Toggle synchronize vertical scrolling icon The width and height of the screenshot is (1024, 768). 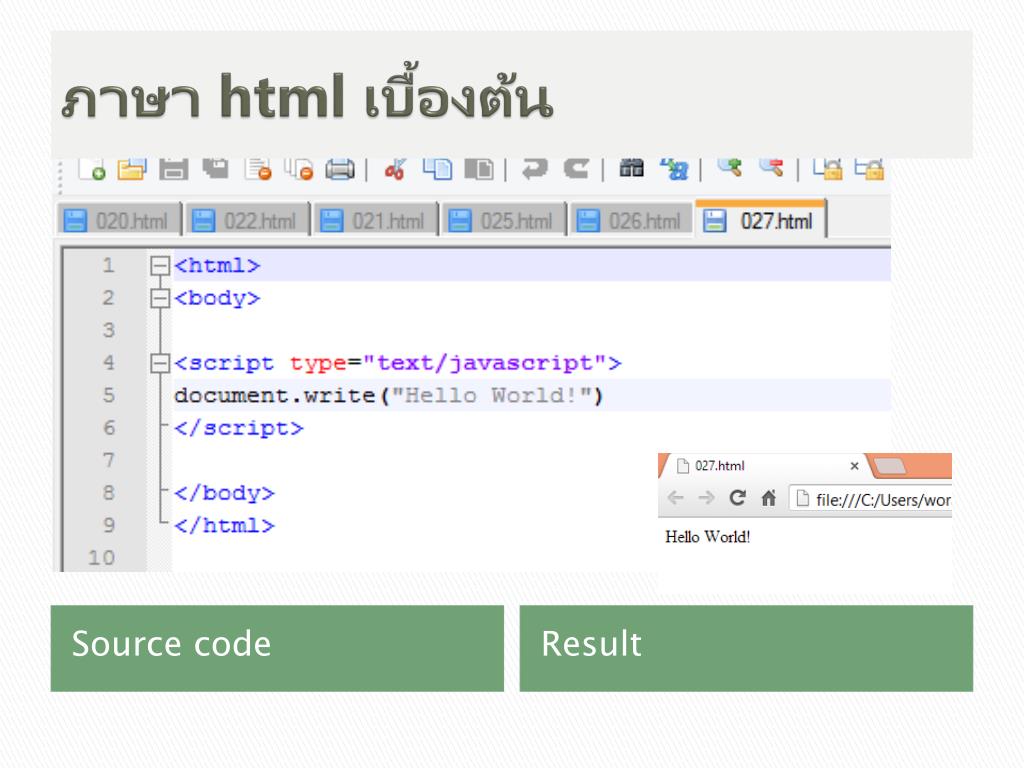(827, 169)
